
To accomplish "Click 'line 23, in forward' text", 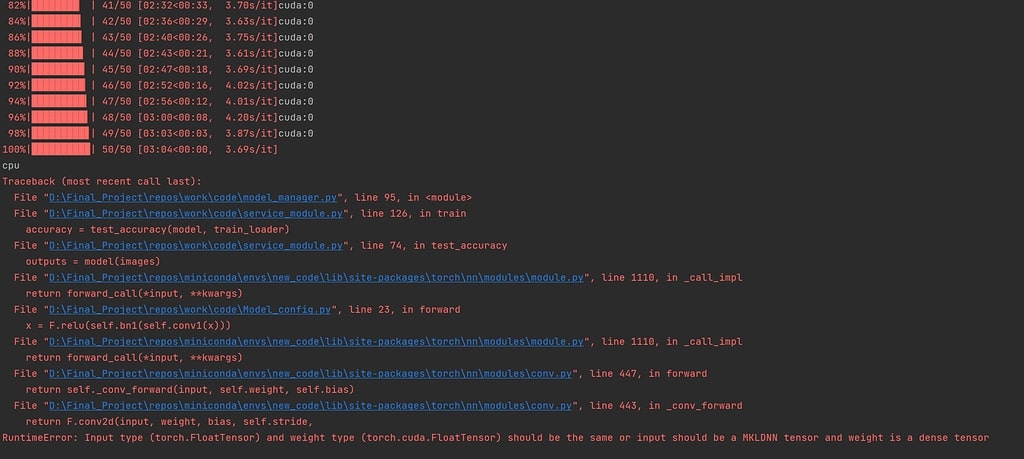I will tap(405, 309).
